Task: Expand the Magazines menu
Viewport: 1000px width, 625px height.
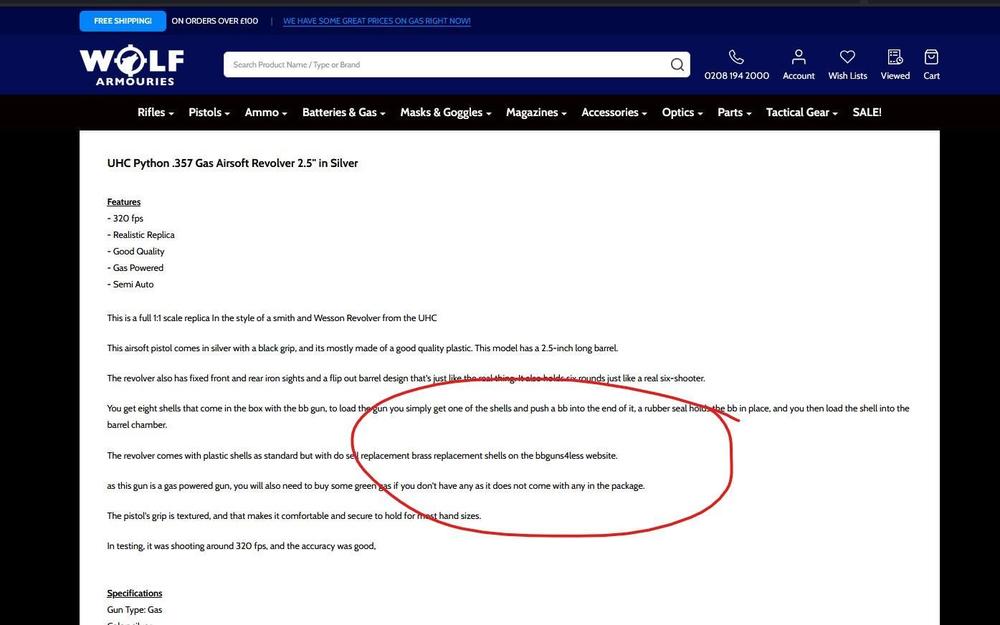Action: point(536,113)
